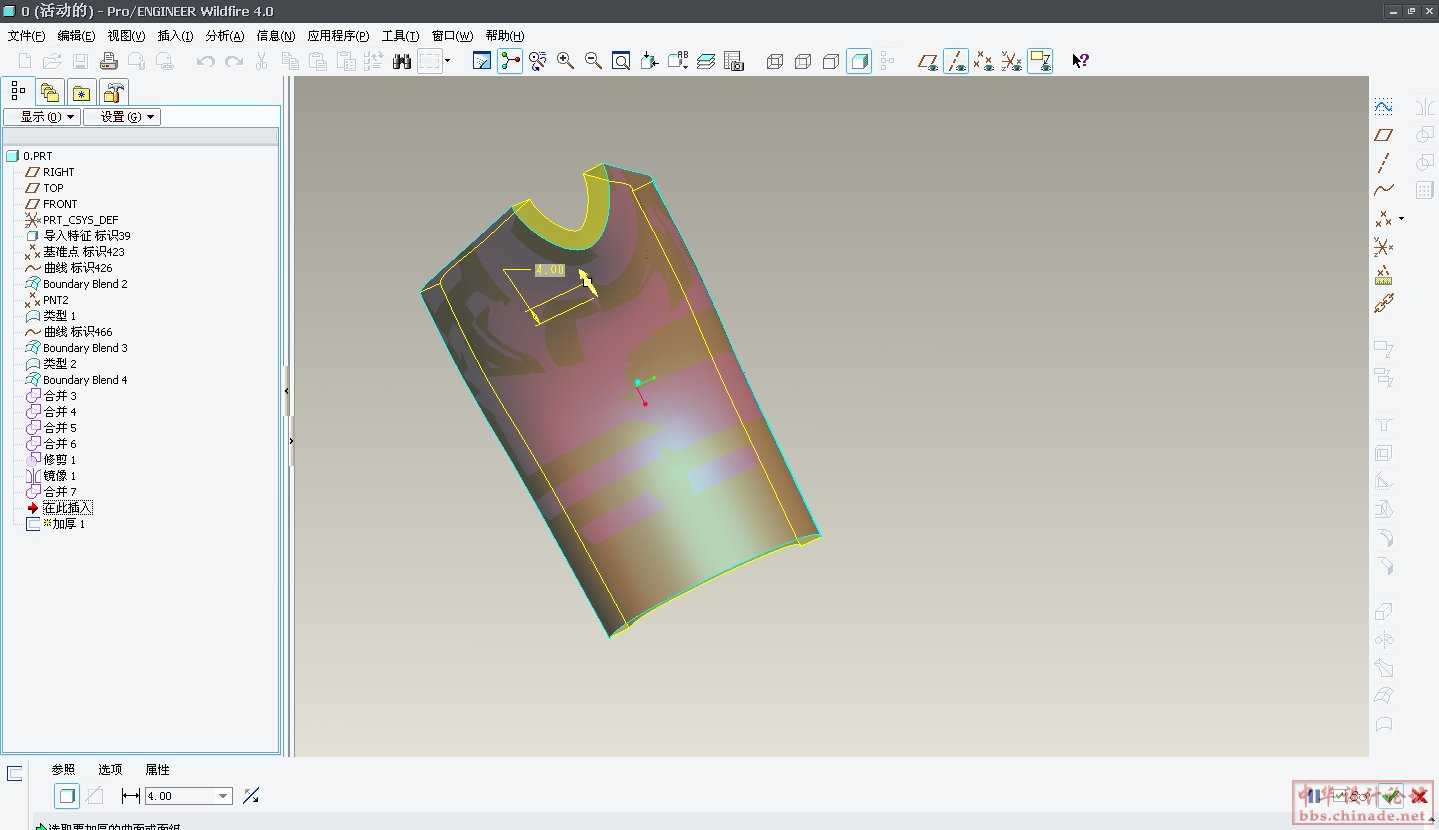Screen dimensions: 1439x830
Task: Click the Datum Plane tool
Action: pyautogui.click(x=1384, y=135)
